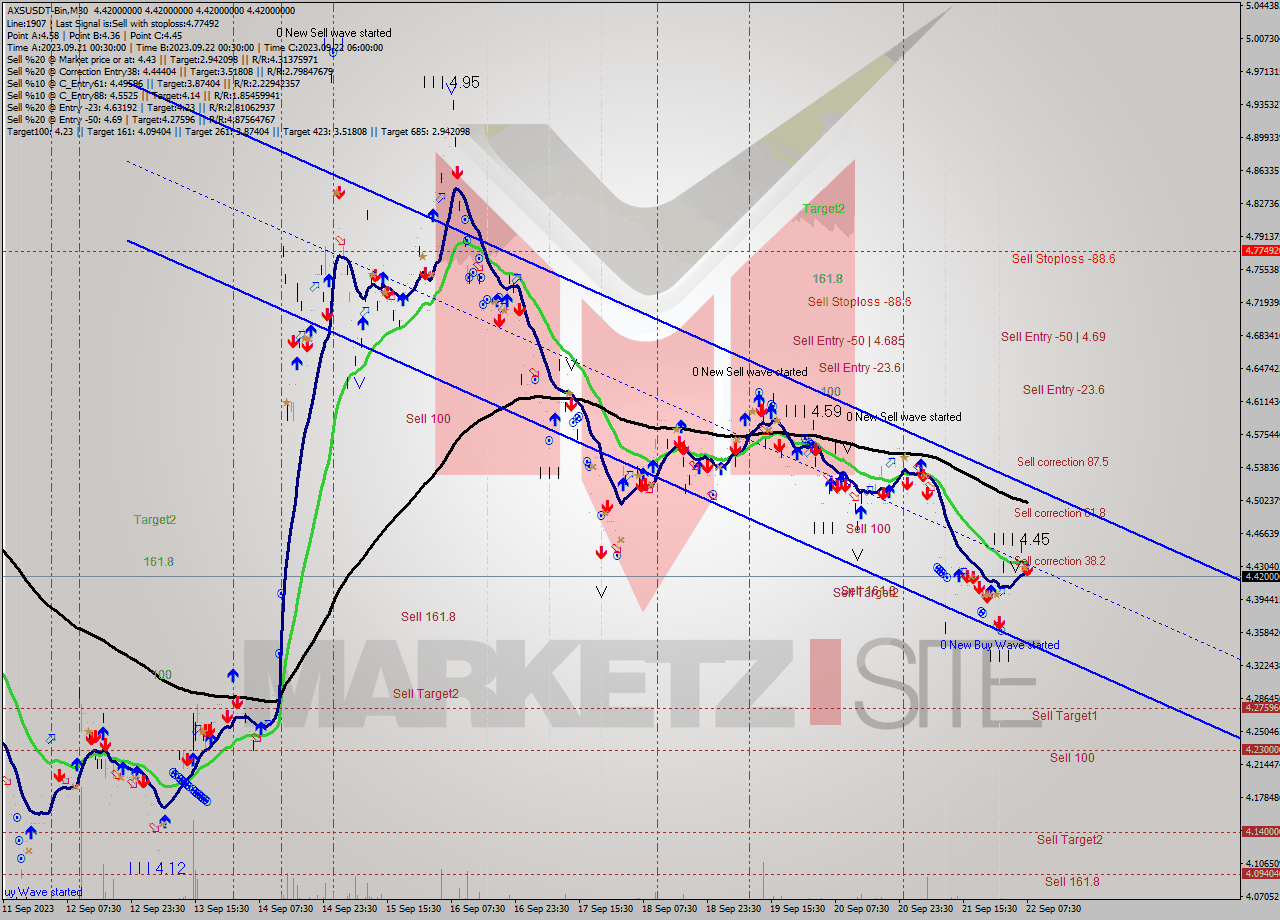Click the '12 Sep 23:30' time axis label
This screenshot has height=920, width=1280.
(x=158, y=910)
